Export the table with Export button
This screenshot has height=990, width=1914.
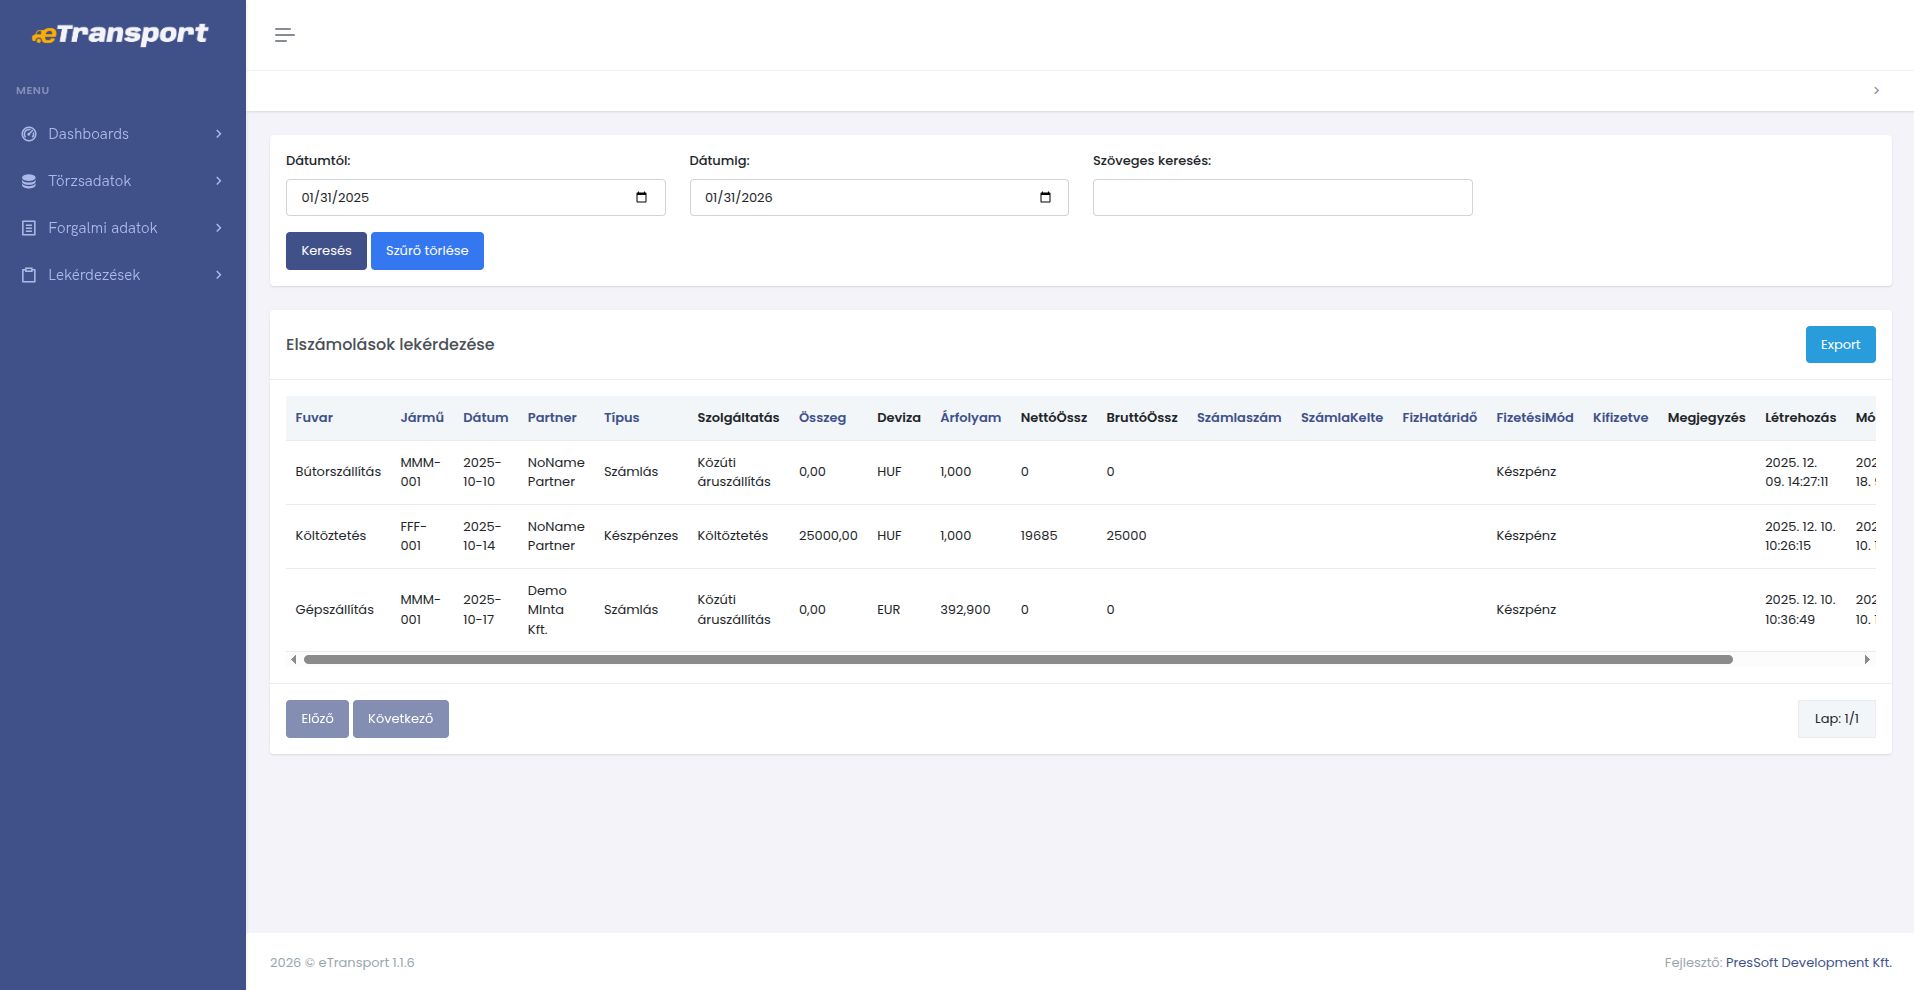pos(1840,345)
